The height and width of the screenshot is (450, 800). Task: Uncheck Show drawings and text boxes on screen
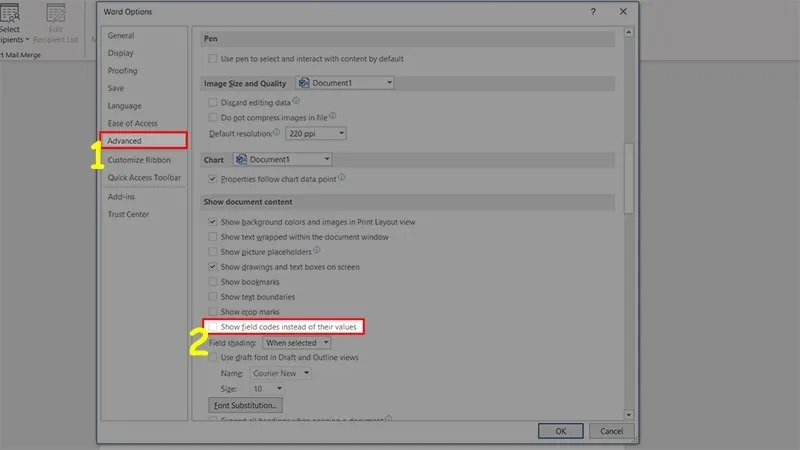coord(212,267)
